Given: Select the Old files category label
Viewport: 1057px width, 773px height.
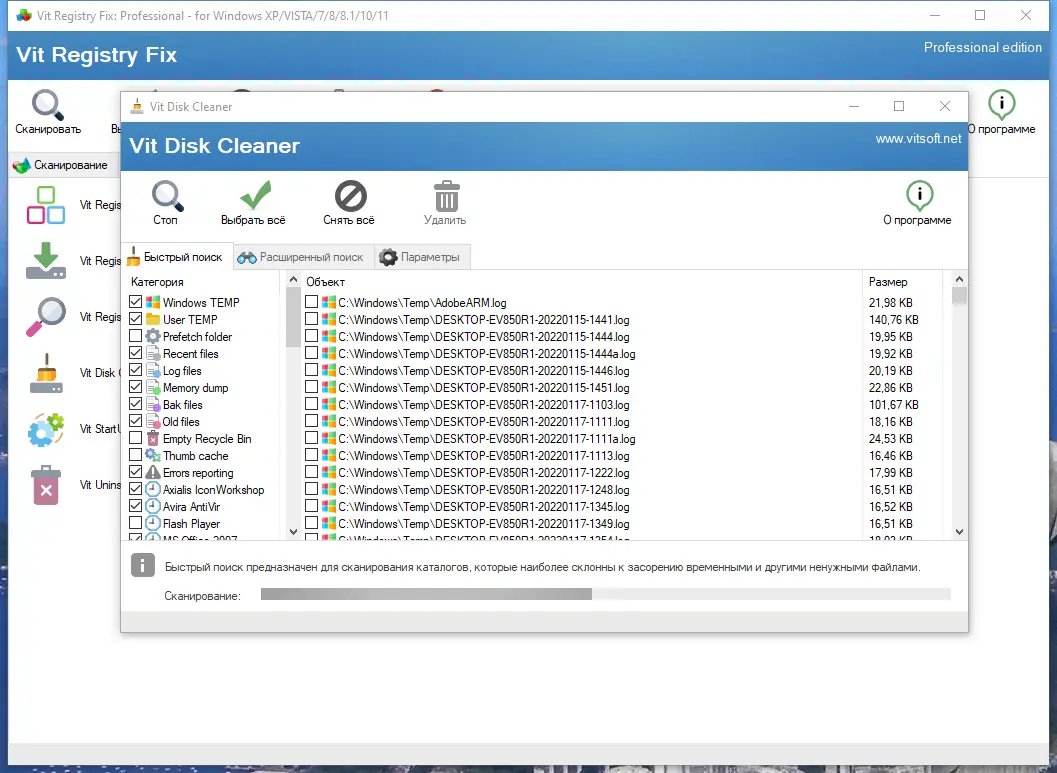Looking at the screenshot, I should [x=181, y=422].
